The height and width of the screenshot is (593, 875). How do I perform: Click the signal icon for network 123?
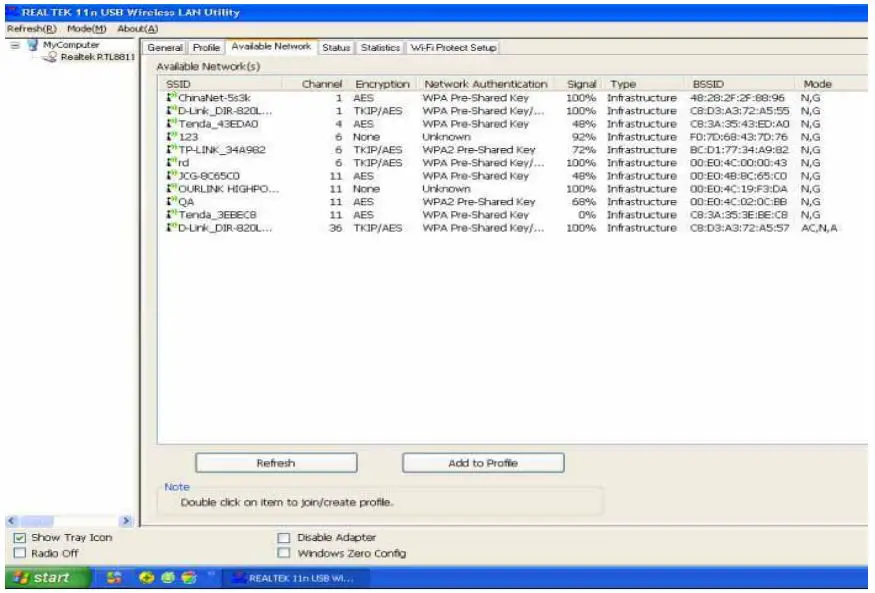tap(171, 136)
